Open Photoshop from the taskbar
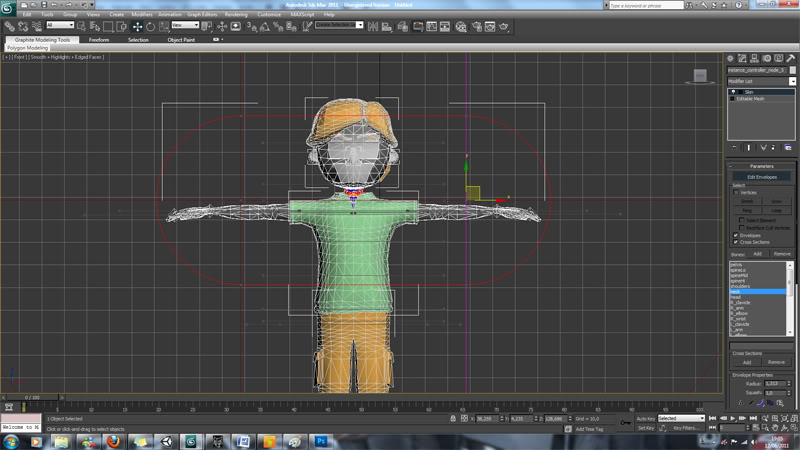800x450 pixels. 322,441
